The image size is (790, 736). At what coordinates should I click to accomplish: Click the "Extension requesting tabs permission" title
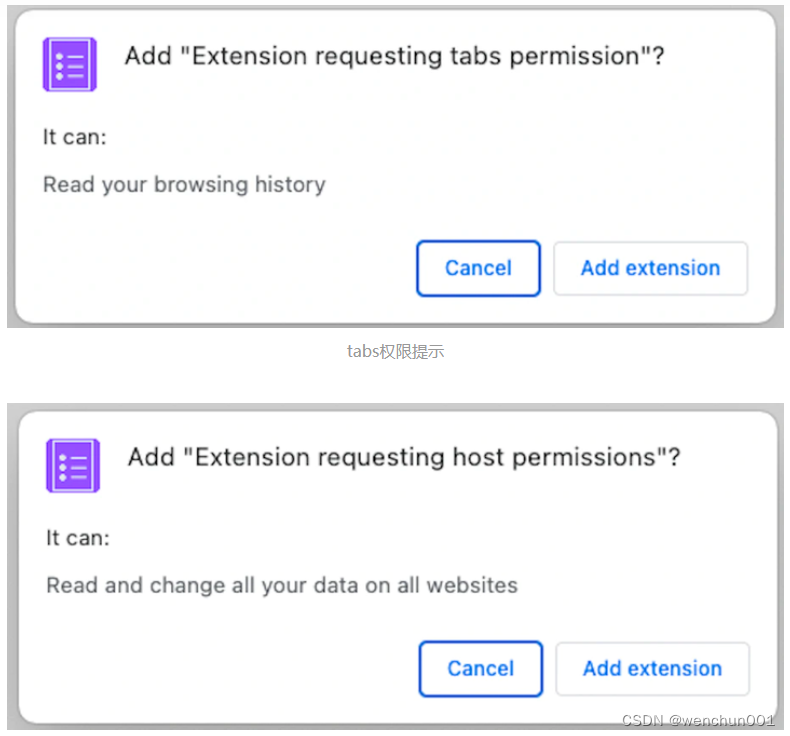pyautogui.click(x=394, y=56)
